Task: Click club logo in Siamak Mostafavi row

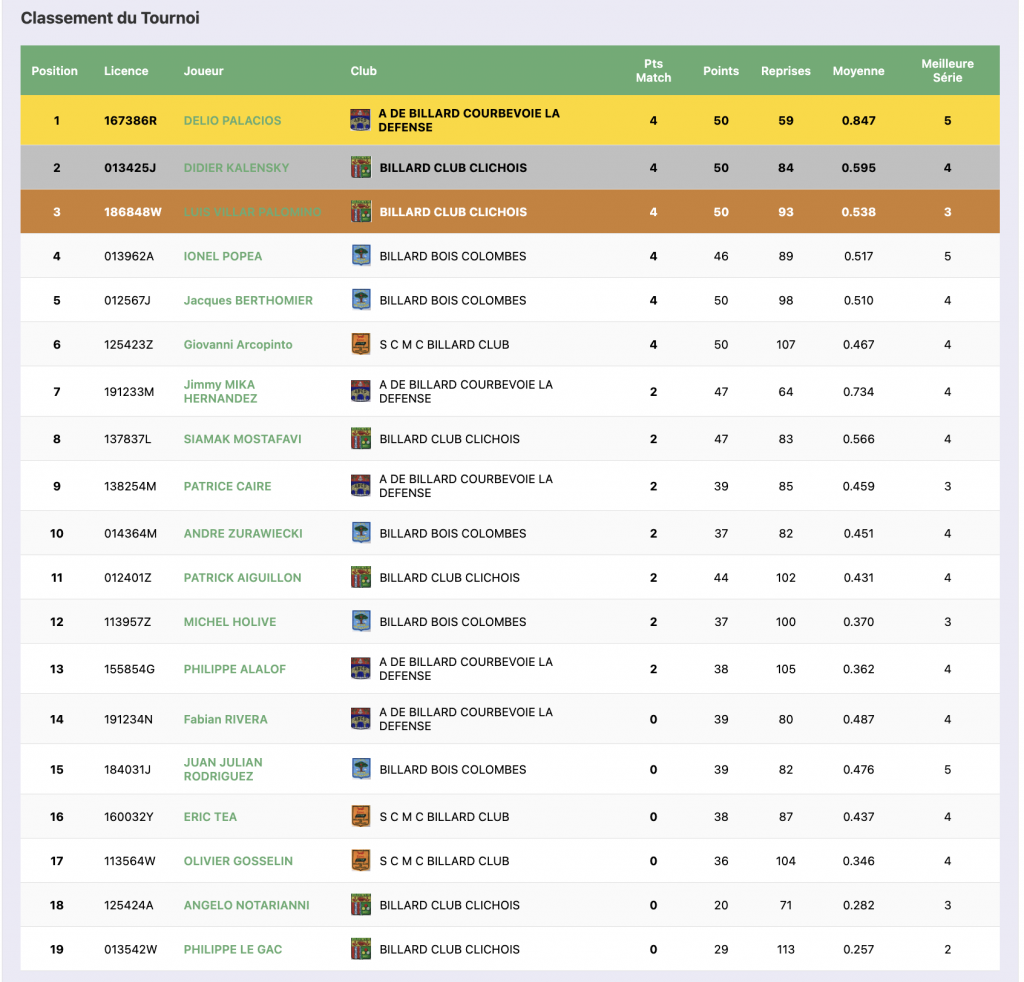Action: tap(361, 439)
